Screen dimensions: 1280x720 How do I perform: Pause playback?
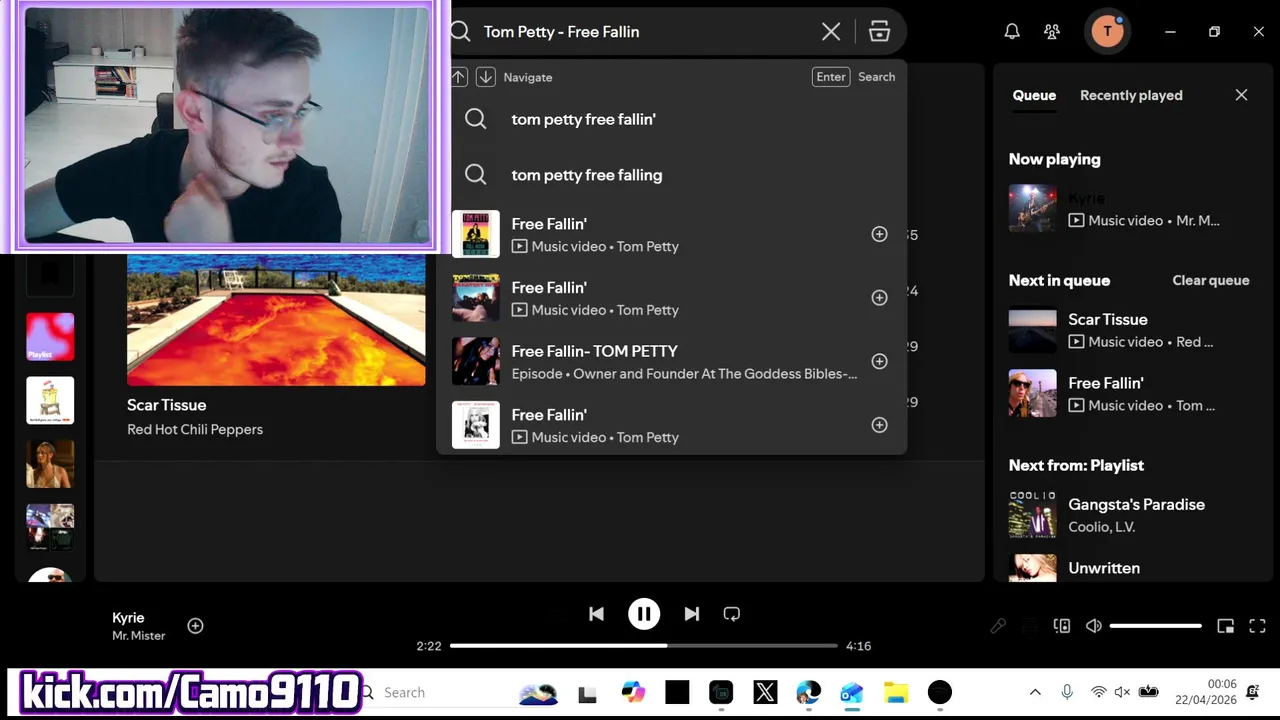point(644,614)
